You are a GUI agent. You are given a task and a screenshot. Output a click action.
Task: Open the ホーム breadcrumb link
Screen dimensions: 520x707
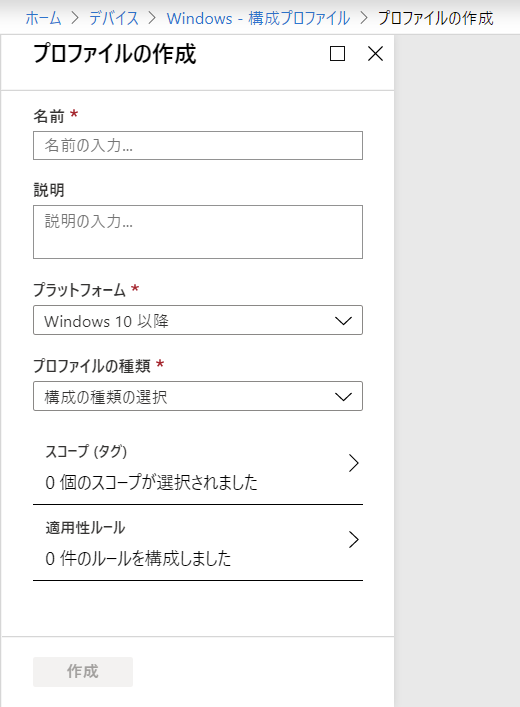tap(43, 18)
